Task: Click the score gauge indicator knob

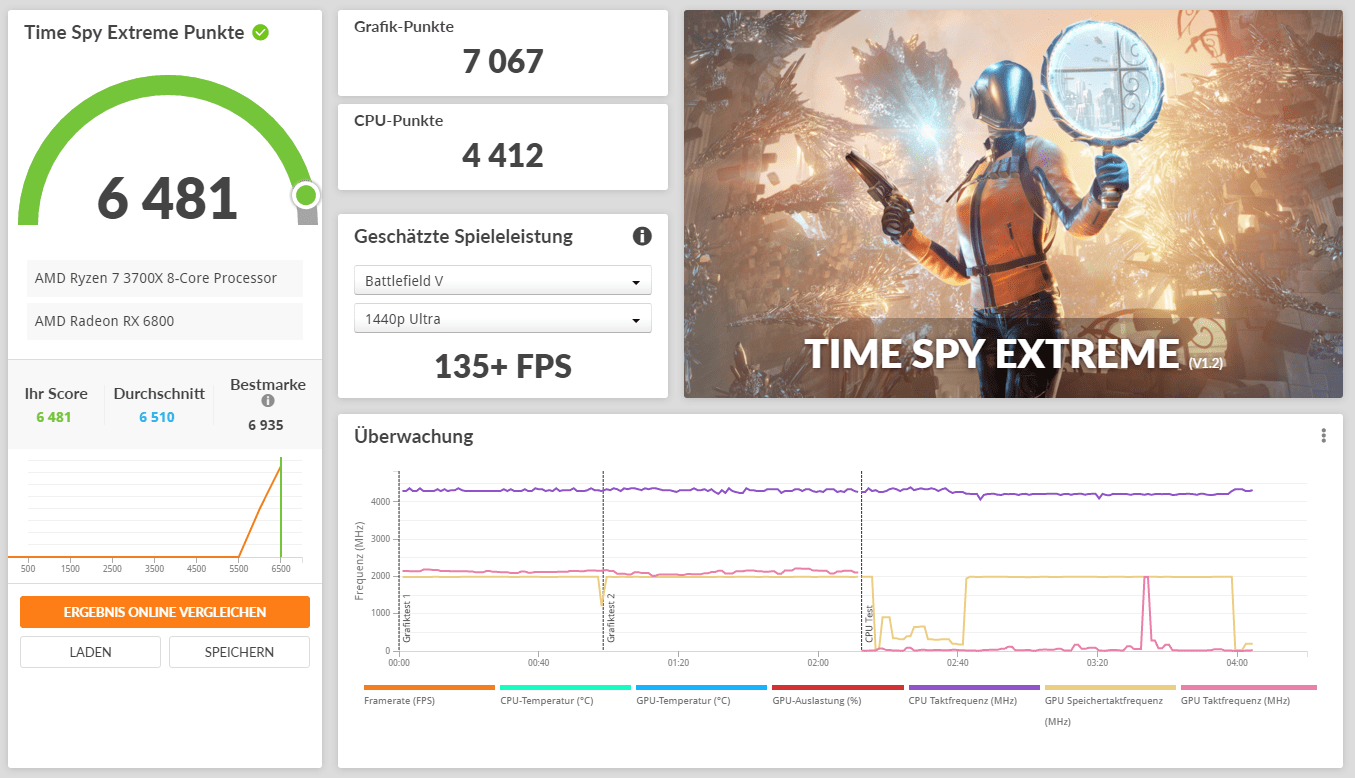Action: 306,195
